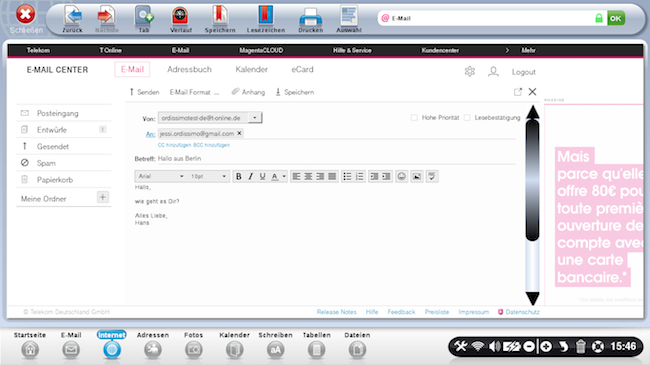Open settings gear icon next to Logout
Screen dimensions: 650x365
(470, 71)
